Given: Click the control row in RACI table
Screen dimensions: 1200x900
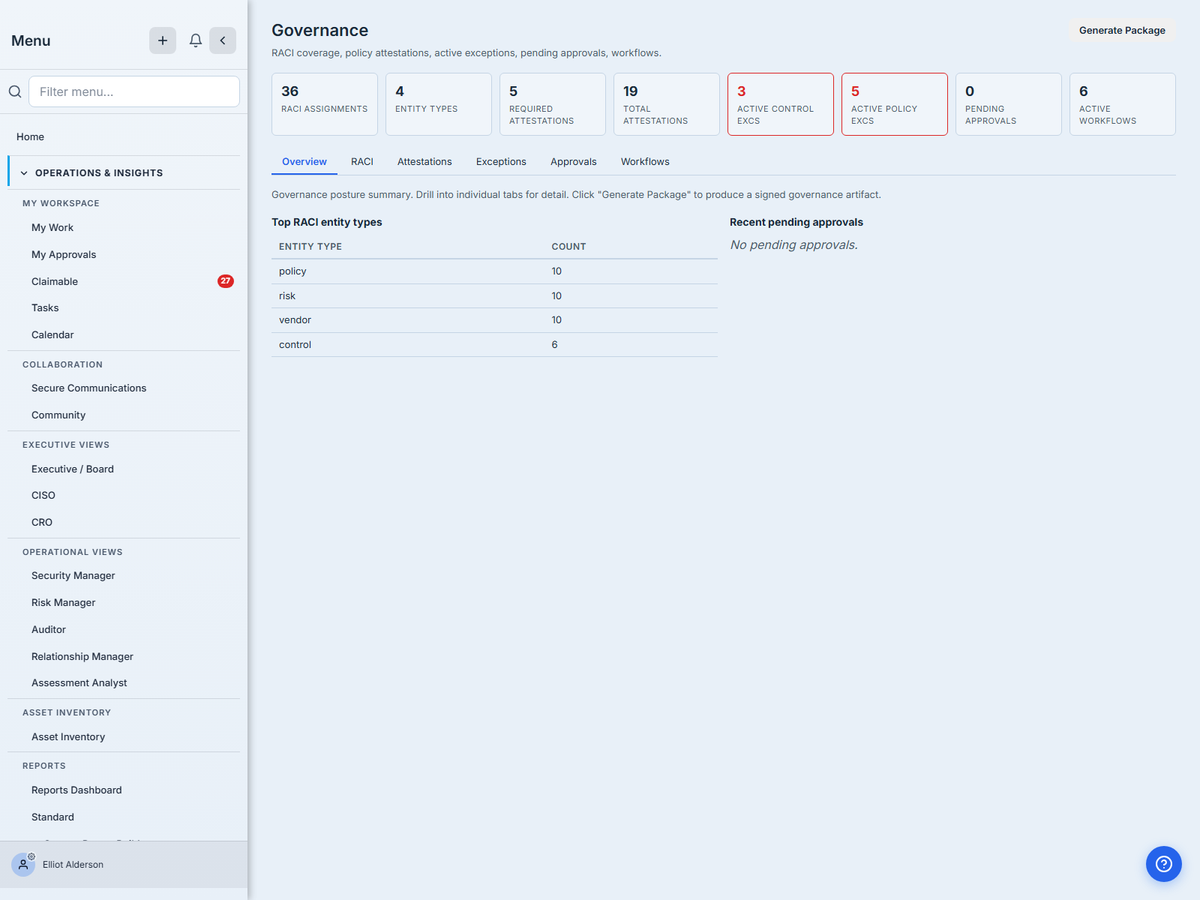Looking at the screenshot, I should 495,345.
